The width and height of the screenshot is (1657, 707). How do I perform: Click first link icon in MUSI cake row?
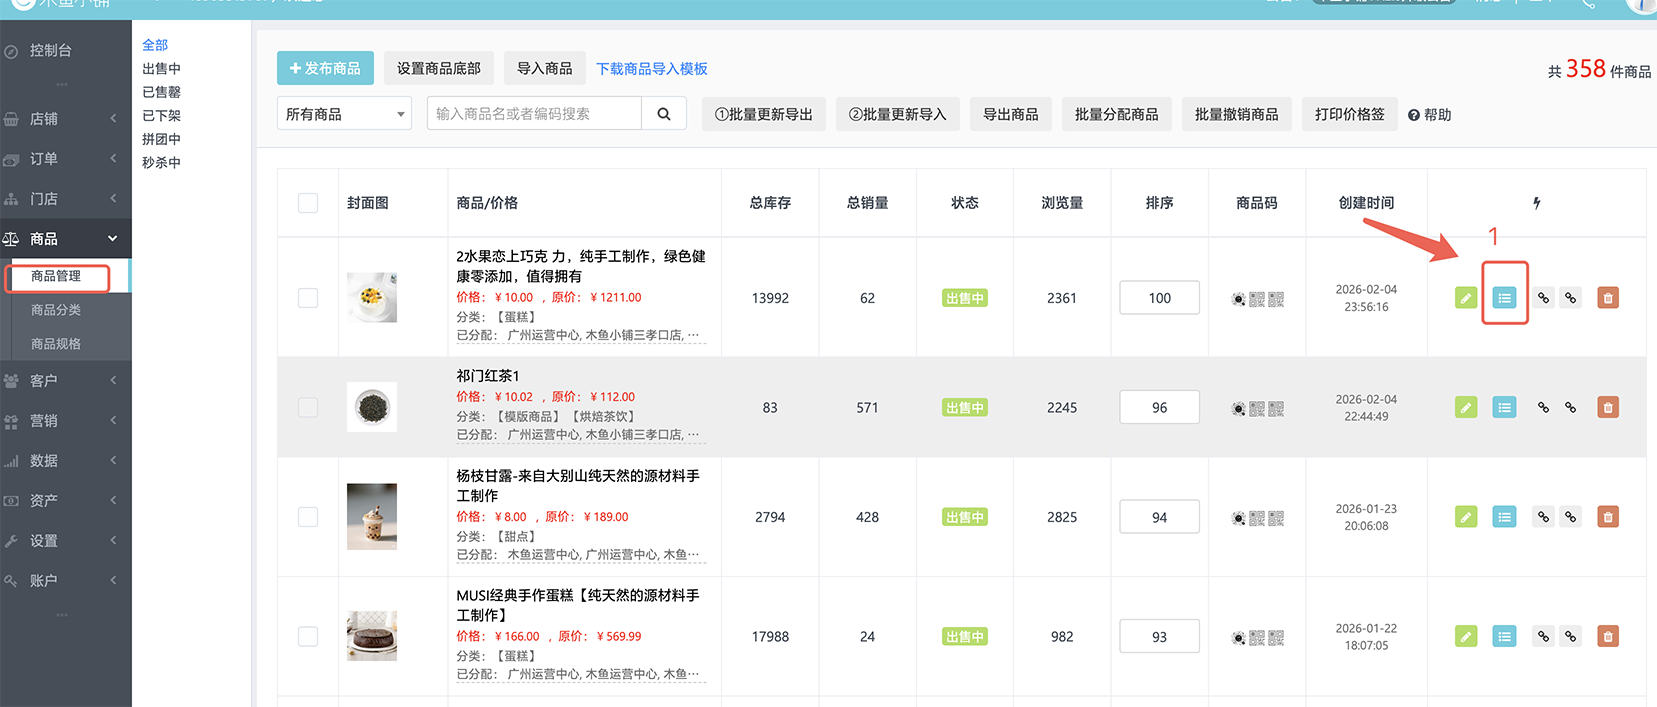click(1543, 636)
